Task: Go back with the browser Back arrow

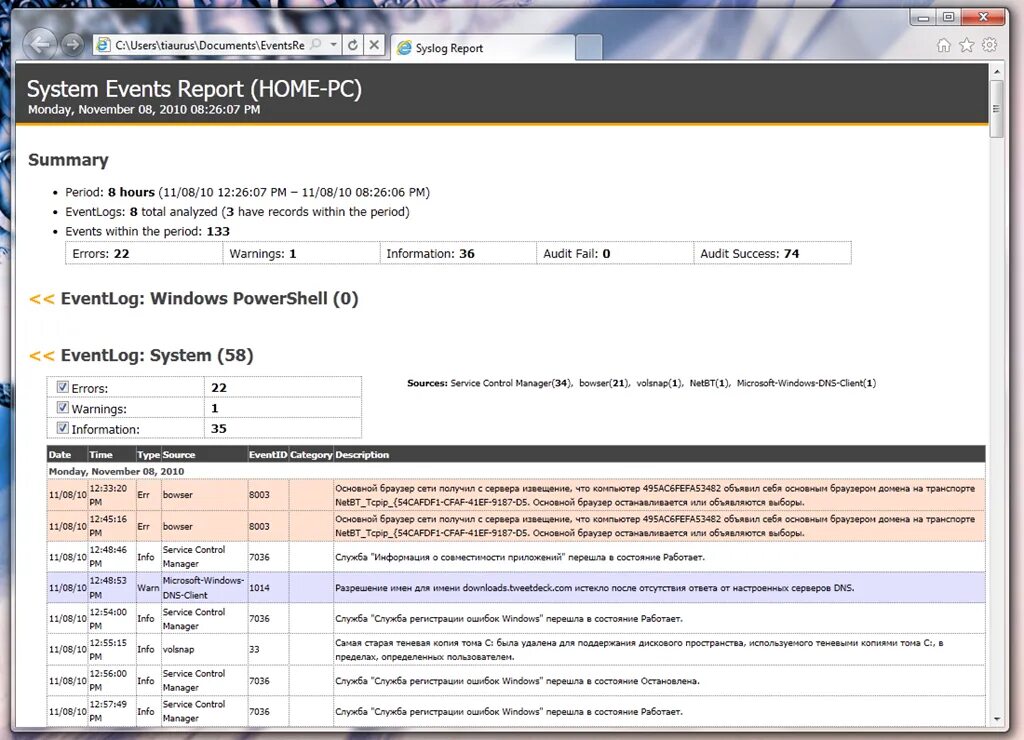Action: [40, 44]
